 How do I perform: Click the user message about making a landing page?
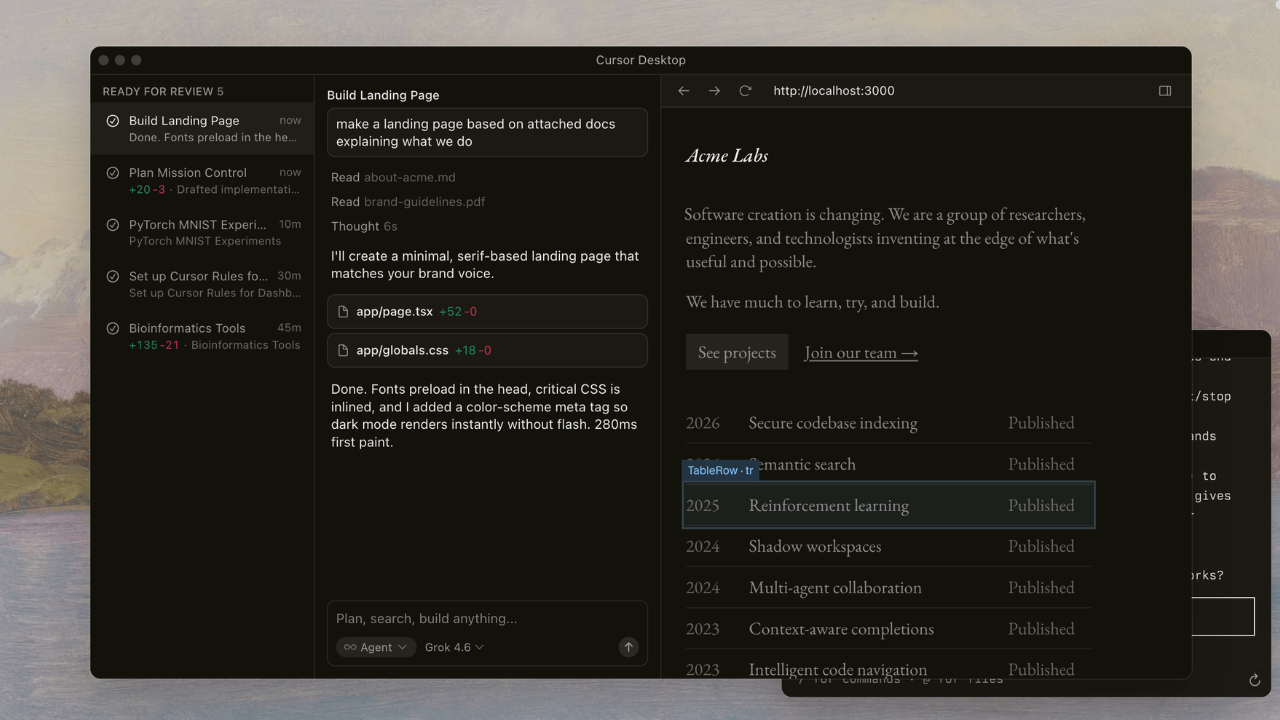[487, 133]
